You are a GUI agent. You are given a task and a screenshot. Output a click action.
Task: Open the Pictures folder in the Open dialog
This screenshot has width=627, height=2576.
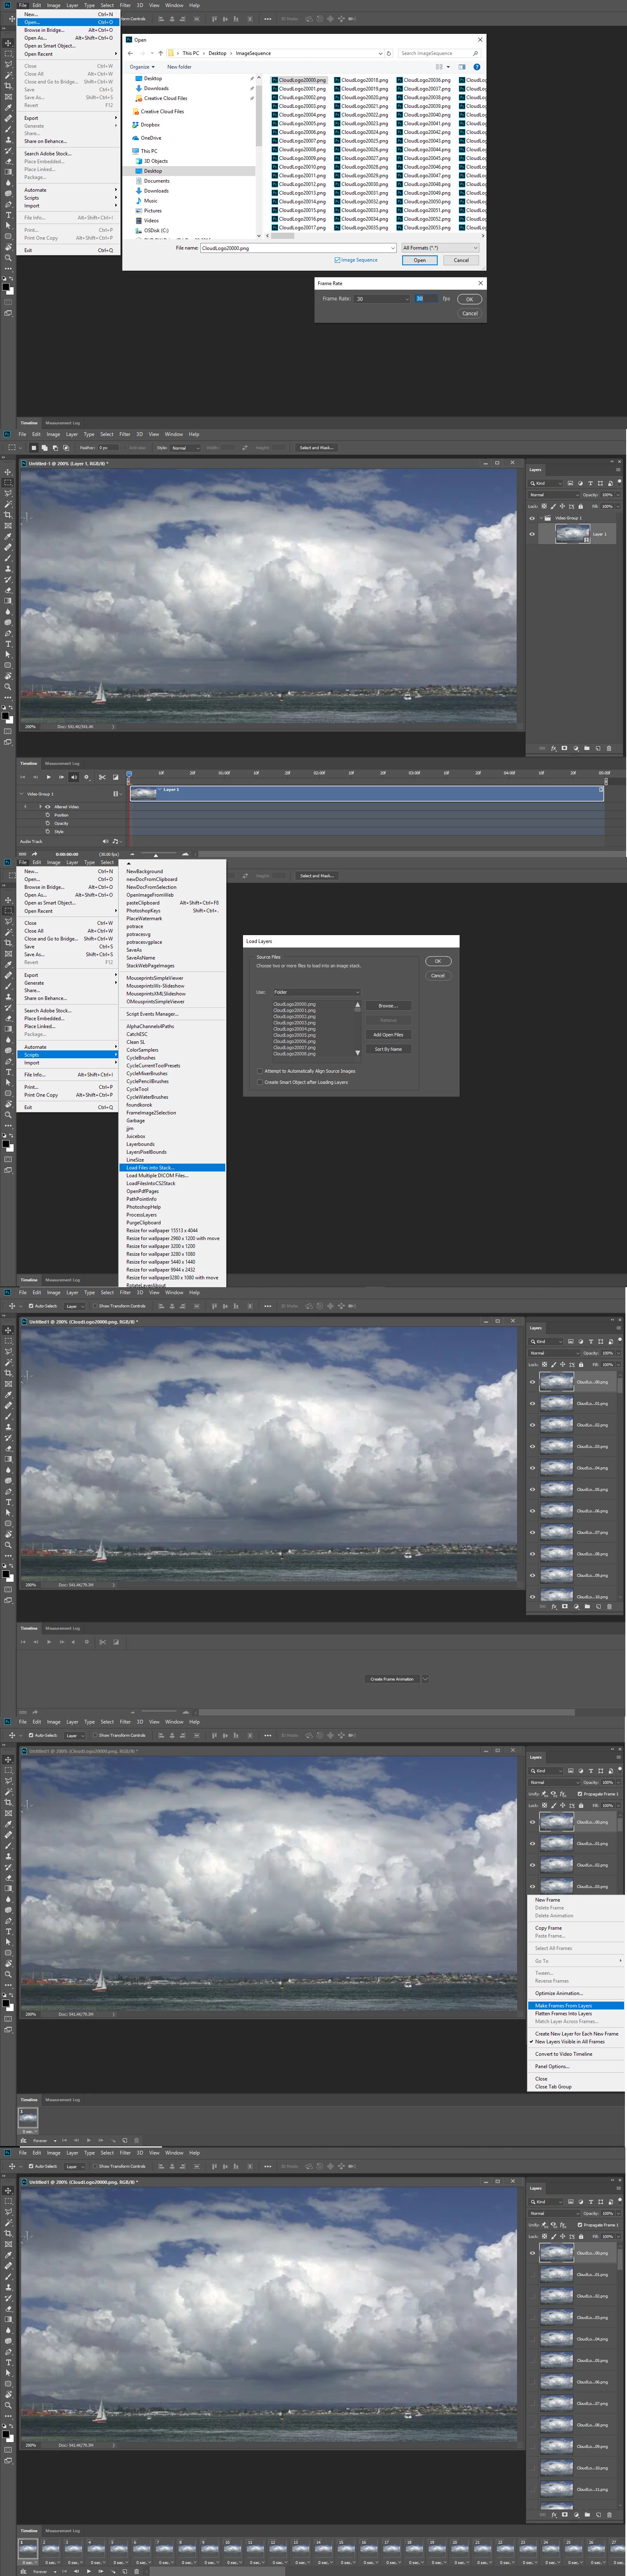click(152, 211)
